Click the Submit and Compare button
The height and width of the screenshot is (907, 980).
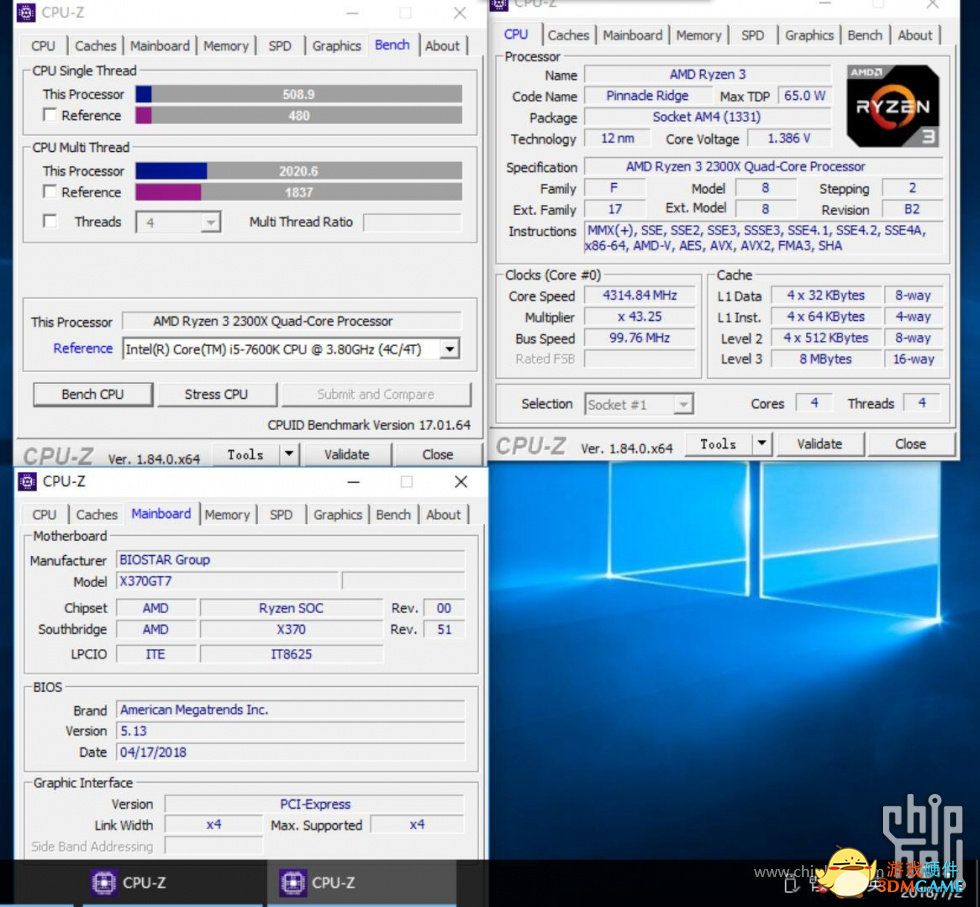[x=376, y=394]
